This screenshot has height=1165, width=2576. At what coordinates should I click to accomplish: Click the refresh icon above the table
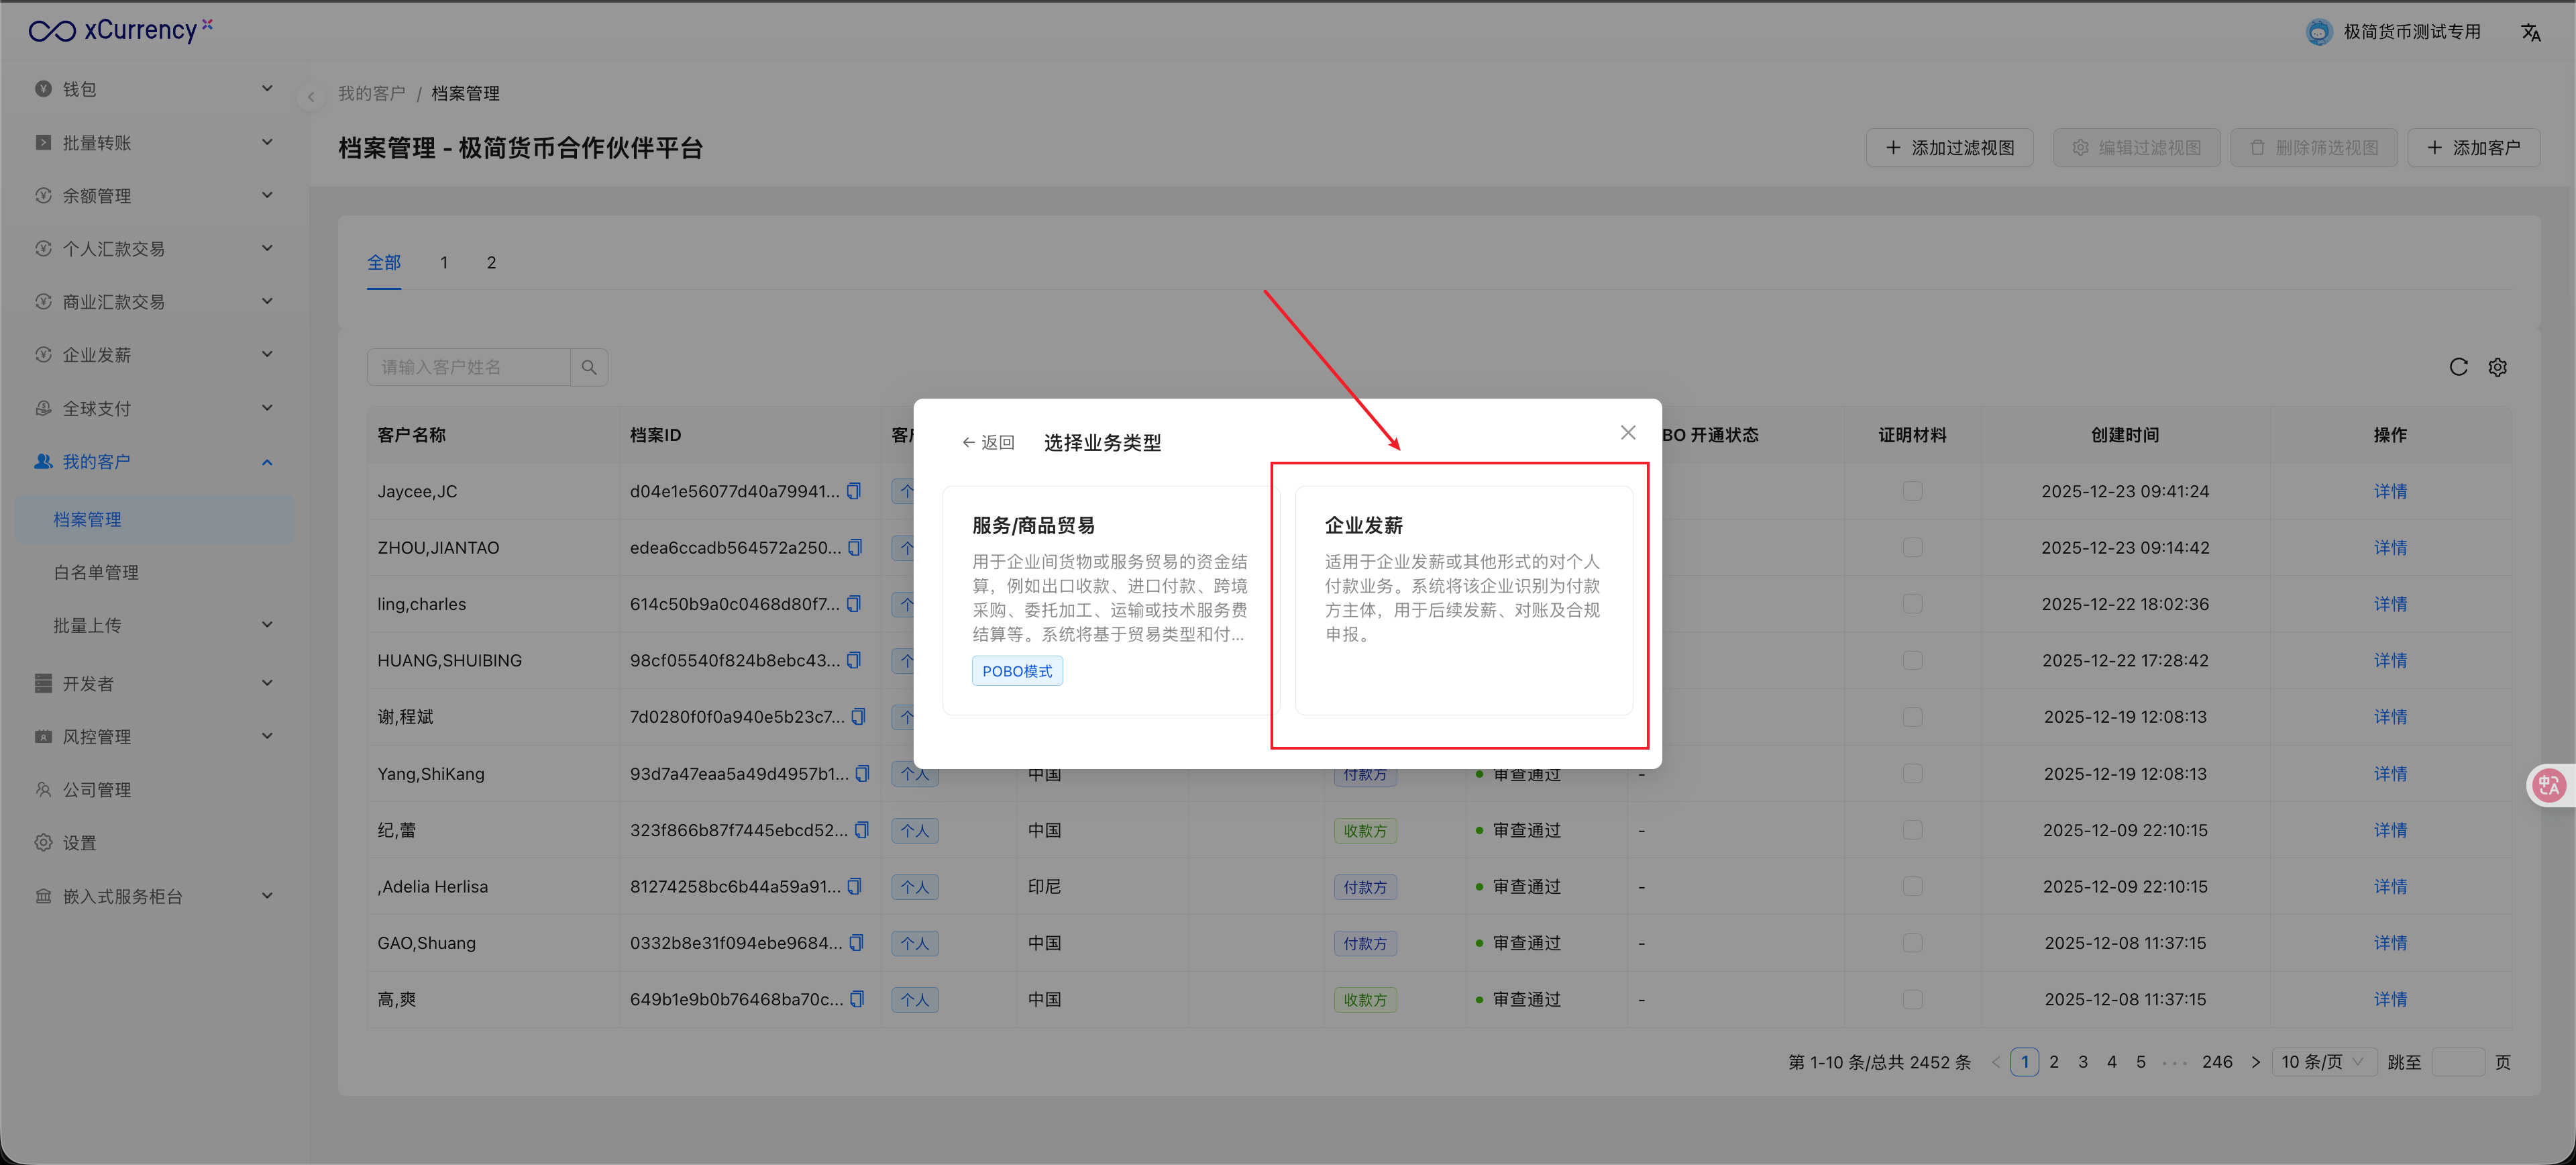(x=2458, y=367)
